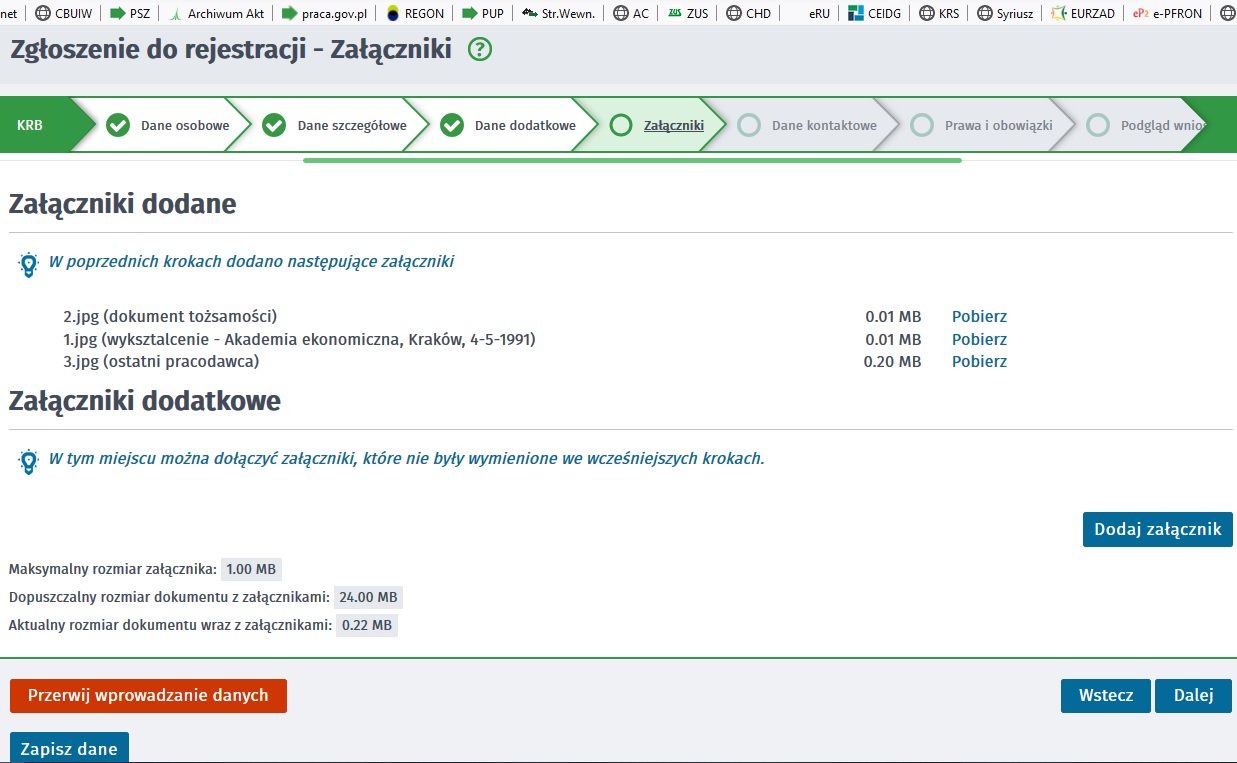Open the CBUIW bookmark
Screen dimensions: 1237x763
coord(63,13)
